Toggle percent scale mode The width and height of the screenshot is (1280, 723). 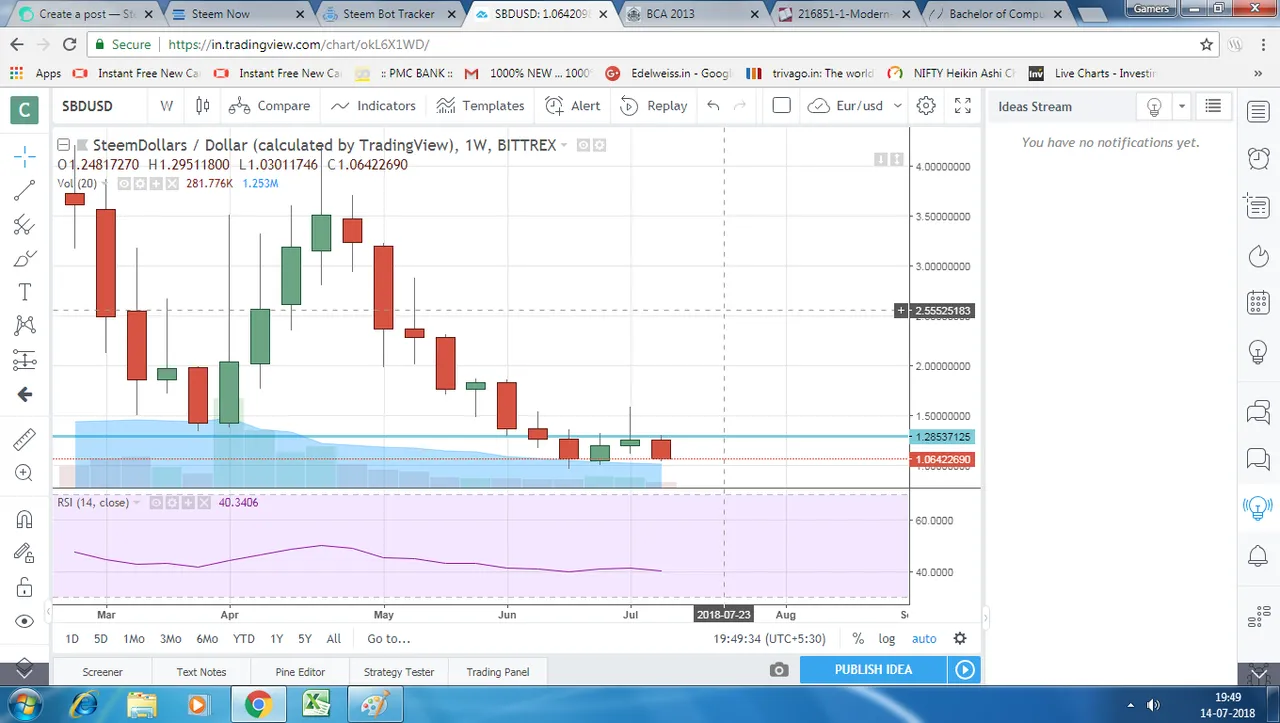pyautogui.click(x=858, y=639)
